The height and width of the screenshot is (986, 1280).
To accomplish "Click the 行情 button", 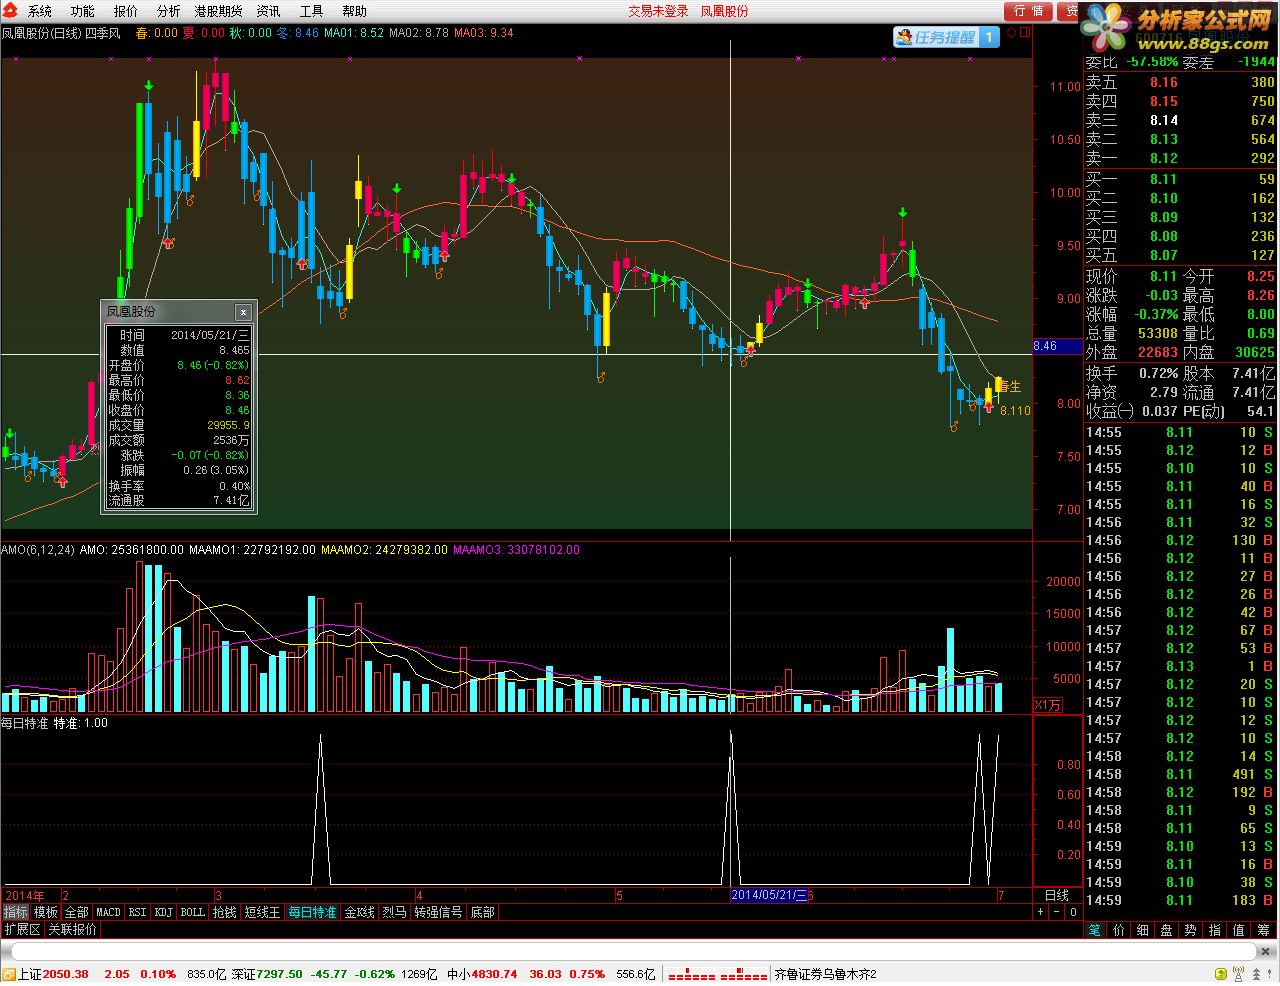I will tap(1027, 10).
